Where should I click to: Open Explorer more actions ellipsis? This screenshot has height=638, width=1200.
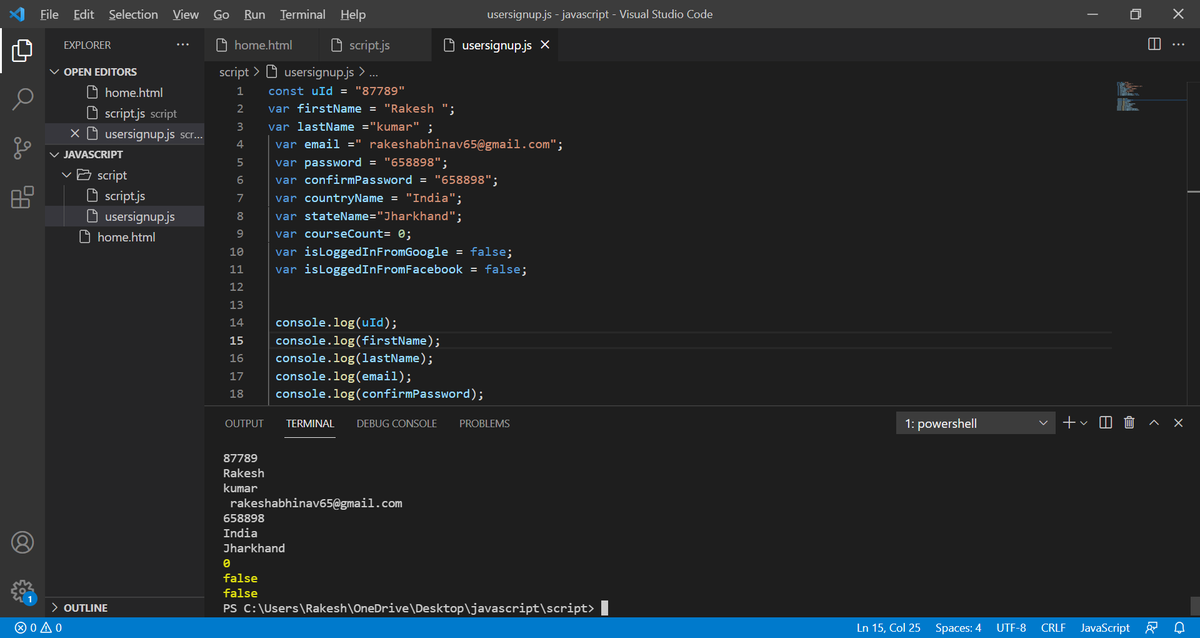click(x=181, y=45)
